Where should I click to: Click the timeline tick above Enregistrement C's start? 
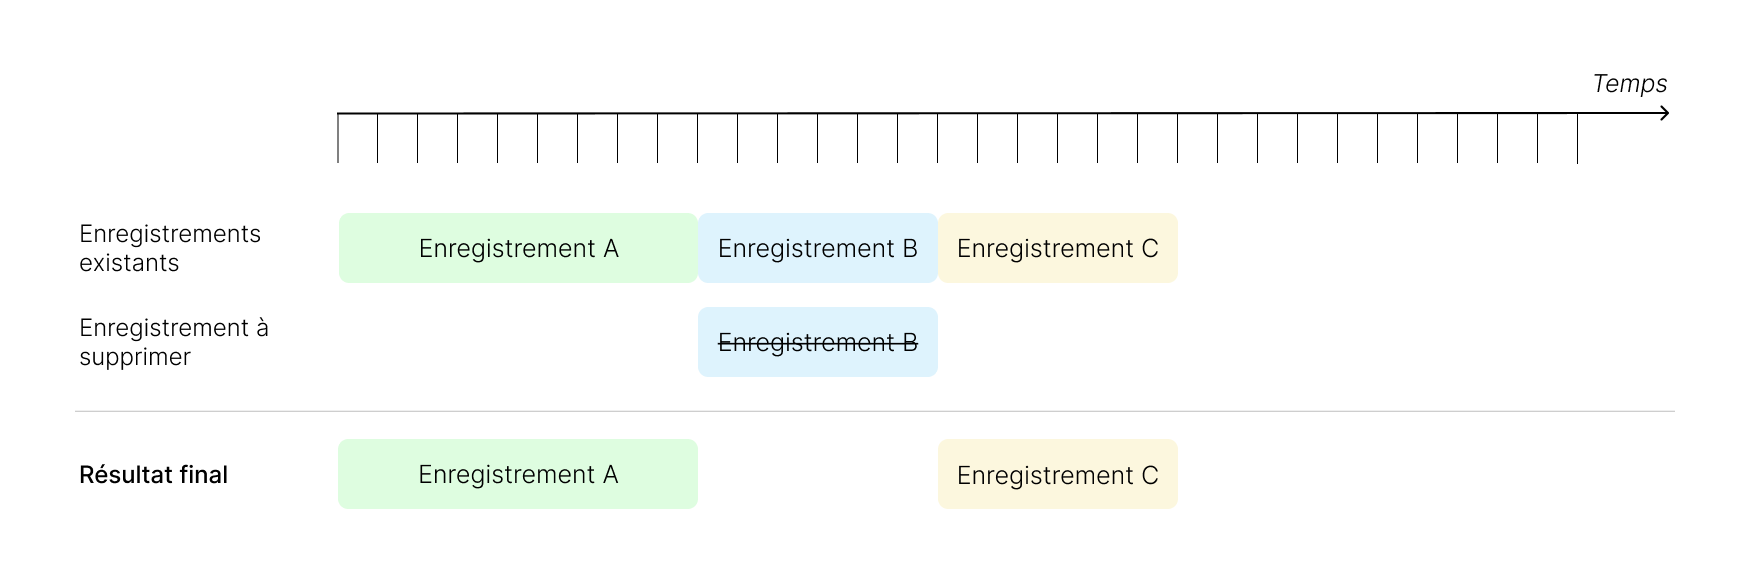tap(938, 138)
